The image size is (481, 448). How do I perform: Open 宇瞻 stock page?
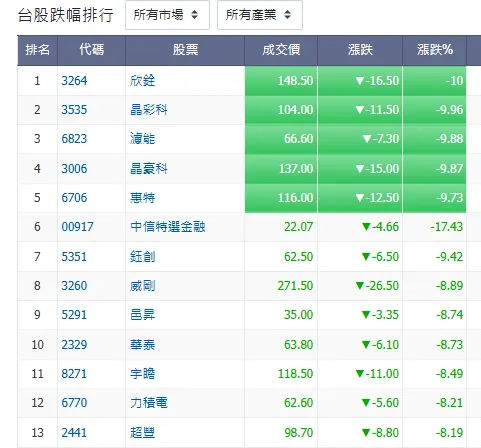coord(143,374)
